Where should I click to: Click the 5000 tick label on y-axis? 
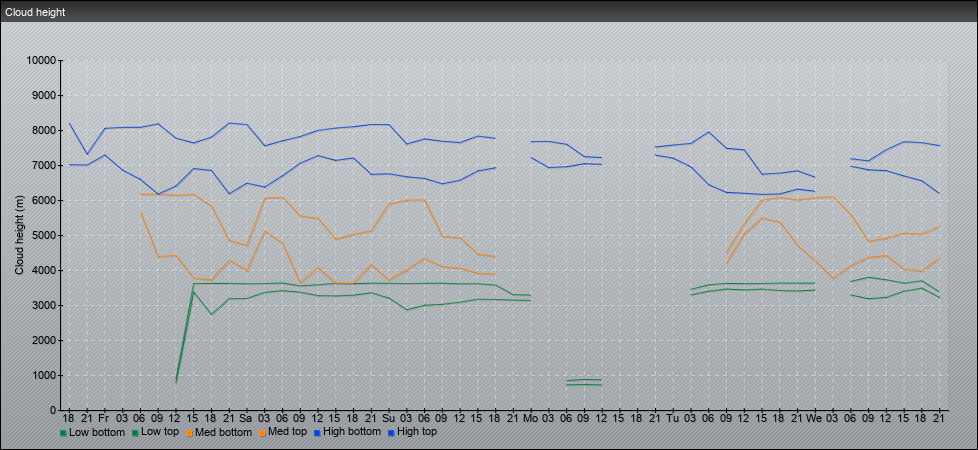44,236
